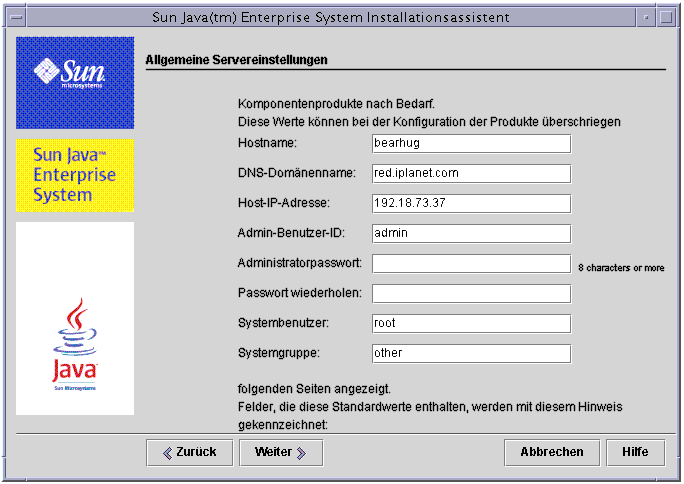
Task: Click the 'folgenden Seiten angezeigt.' text
Action: (x=314, y=389)
